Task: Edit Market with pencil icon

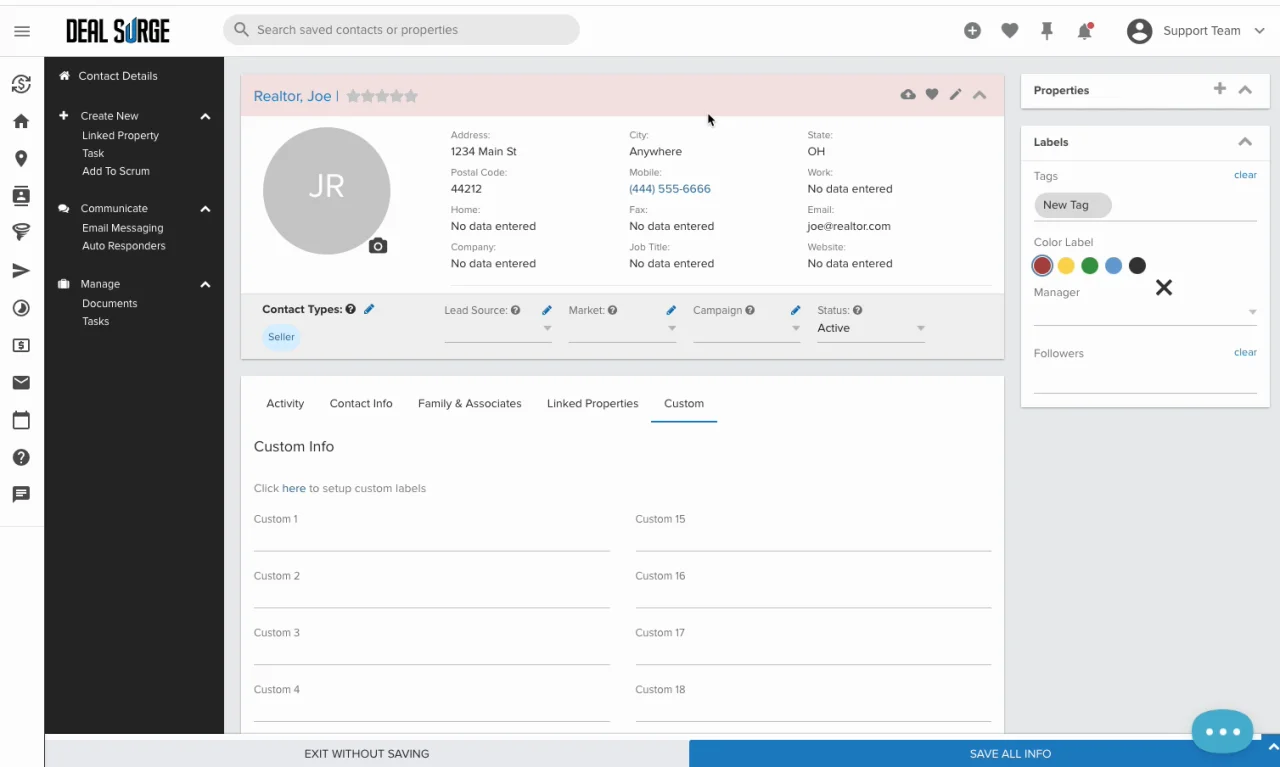Action: pos(671,311)
